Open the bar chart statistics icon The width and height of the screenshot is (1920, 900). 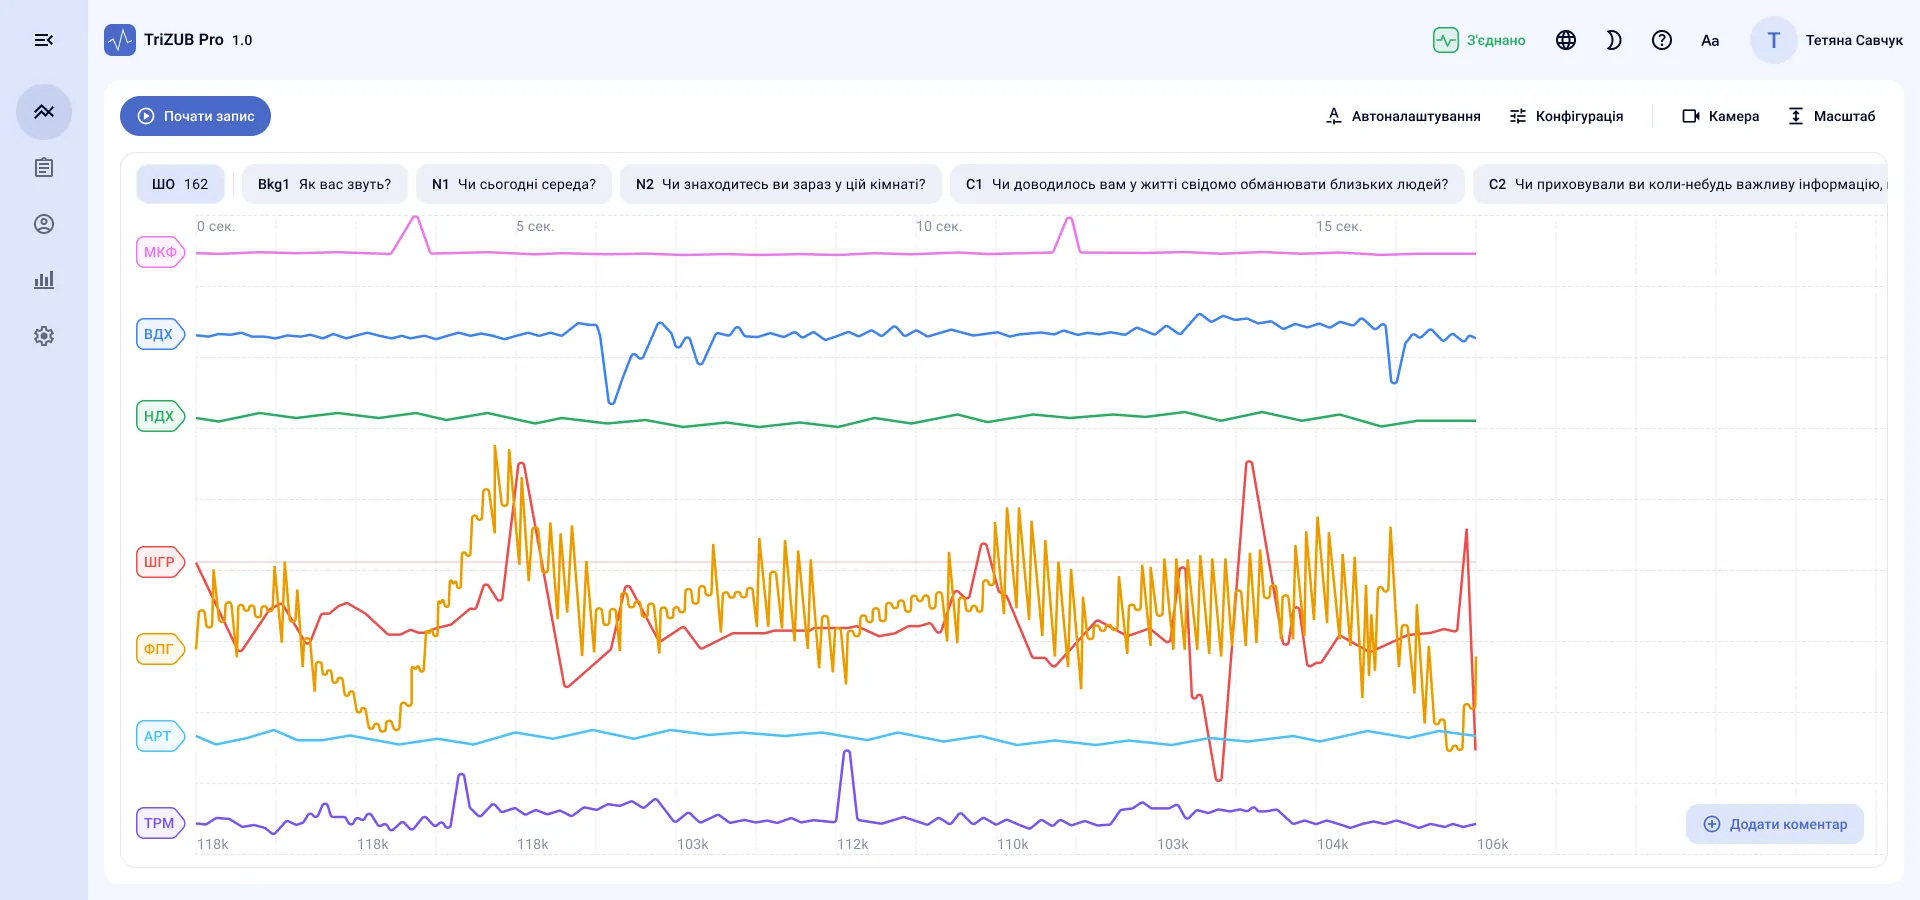44,280
